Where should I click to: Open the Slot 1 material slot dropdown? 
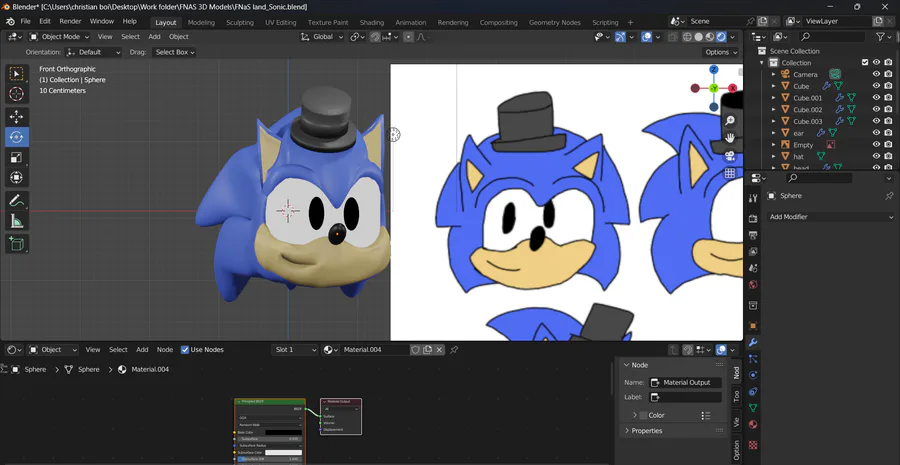tap(294, 350)
